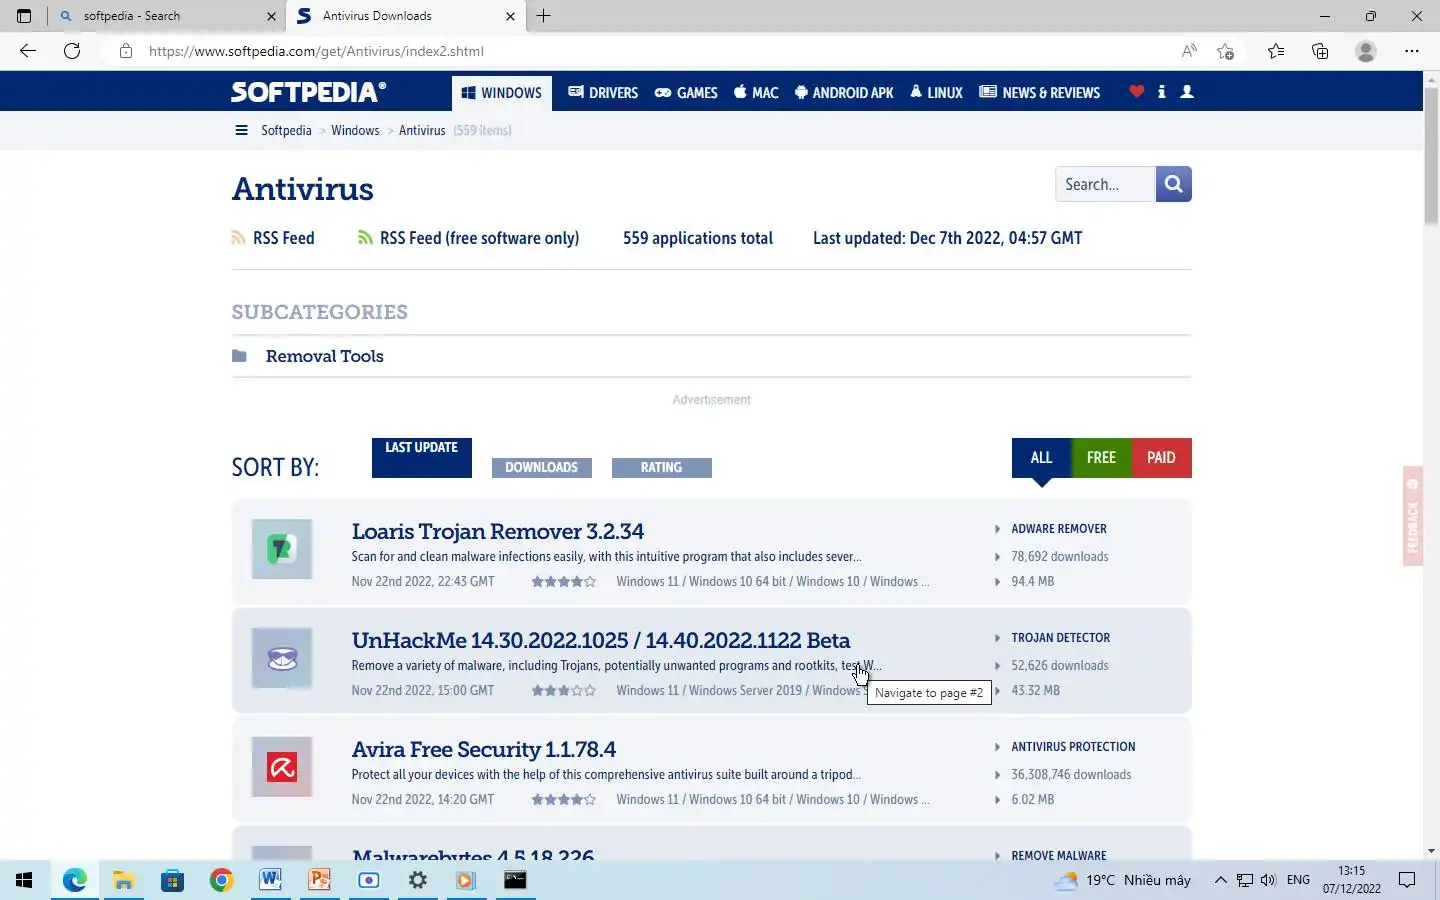
Task: Sort by DOWNLOADS
Action: click(x=542, y=467)
